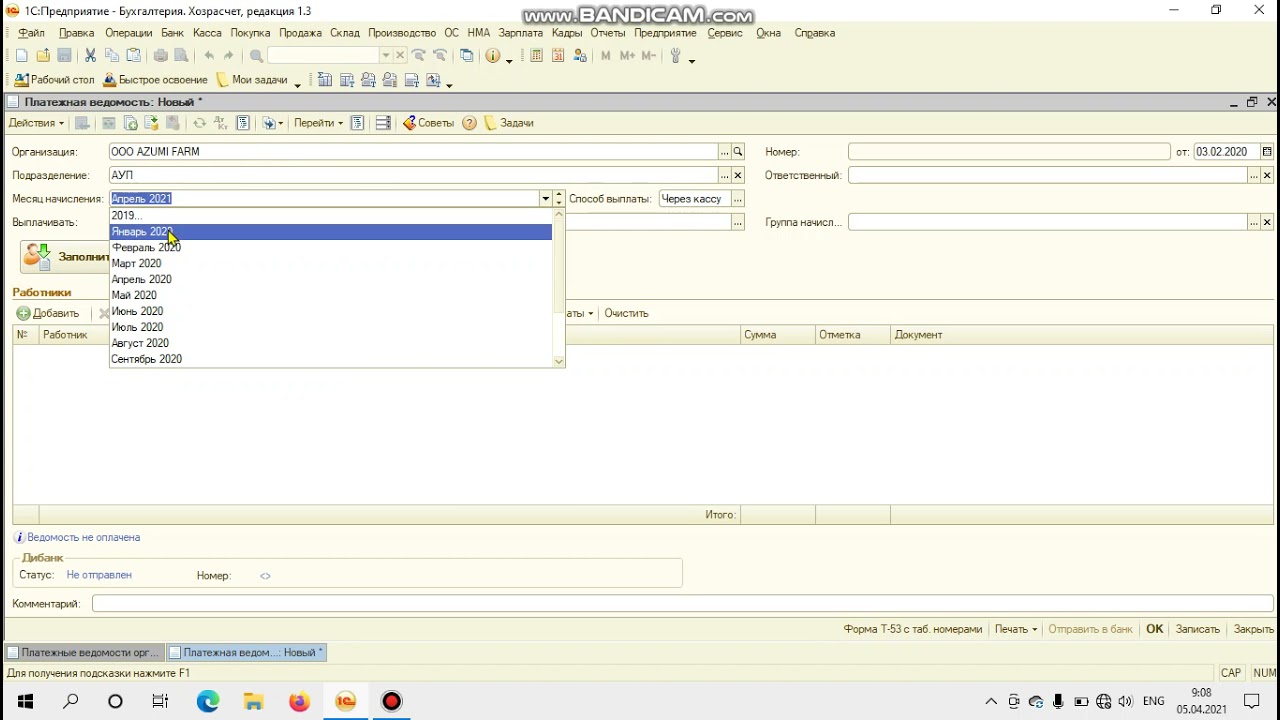Click the month list scrollbar down arrow

pyautogui.click(x=559, y=361)
